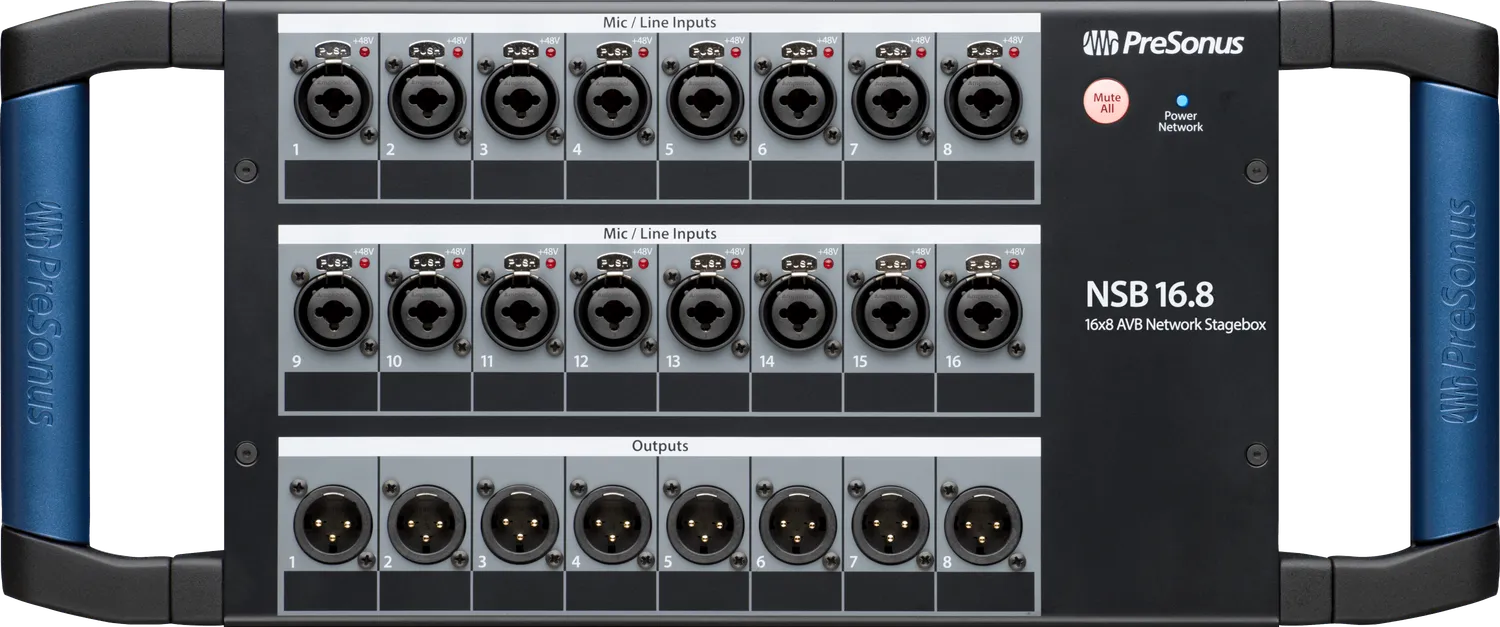This screenshot has height=627, width=1500.
Task: Click the Mic / Line Inputs header above input 1
Action: point(659,22)
